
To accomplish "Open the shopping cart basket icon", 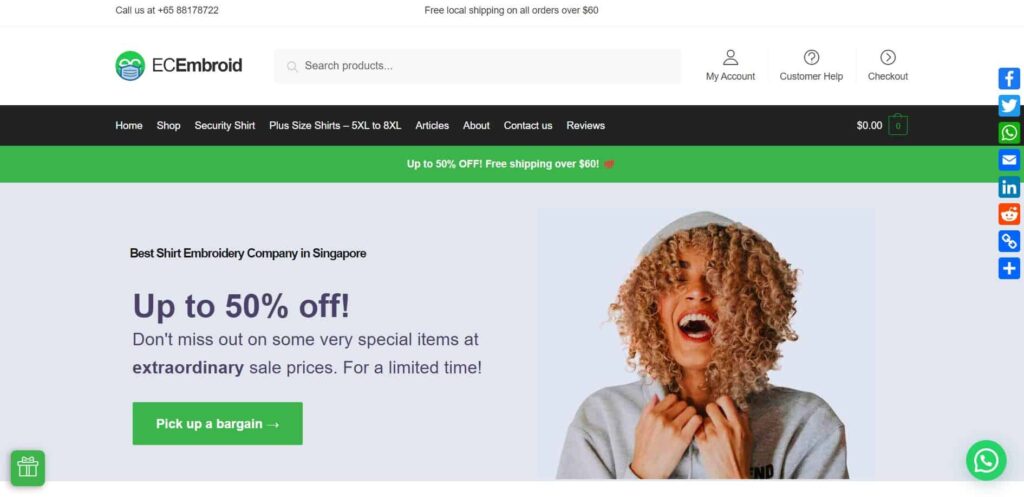I will click(x=898, y=125).
